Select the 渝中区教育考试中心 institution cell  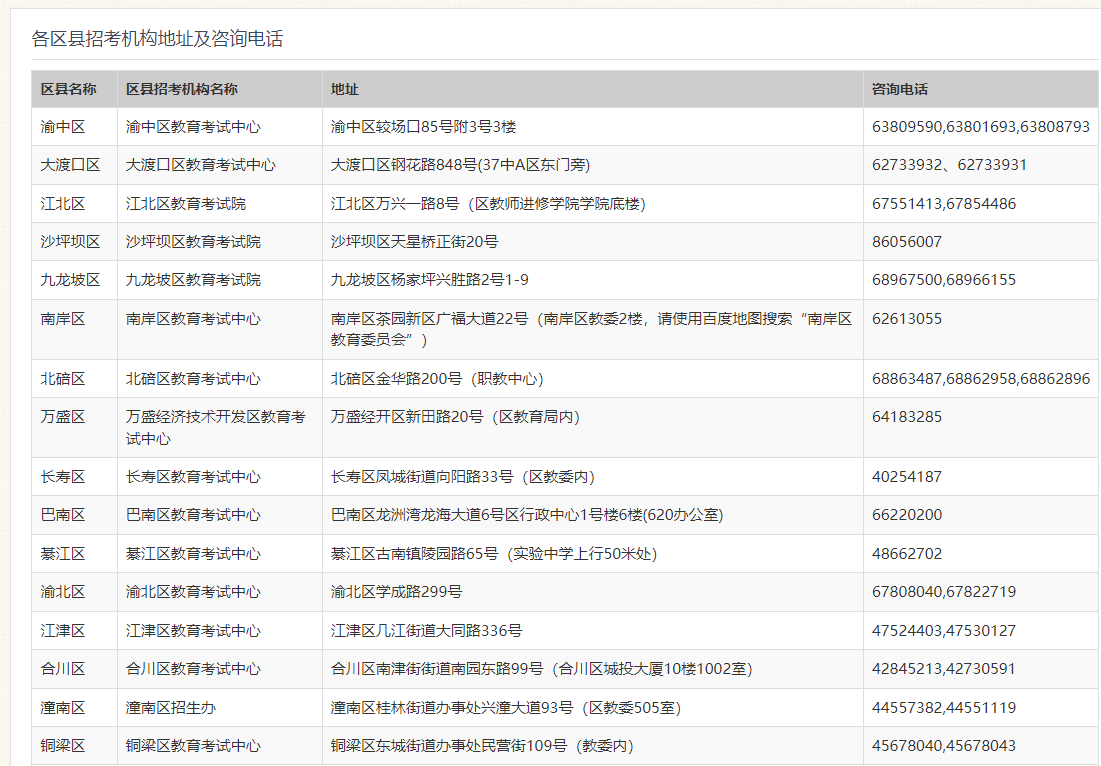click(x=193, y=127)
